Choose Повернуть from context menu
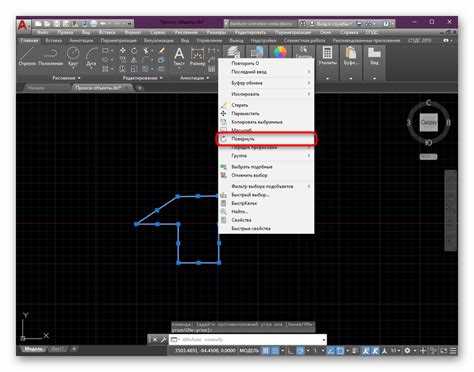This screenshot has height=372, width=474. [266, 139]
